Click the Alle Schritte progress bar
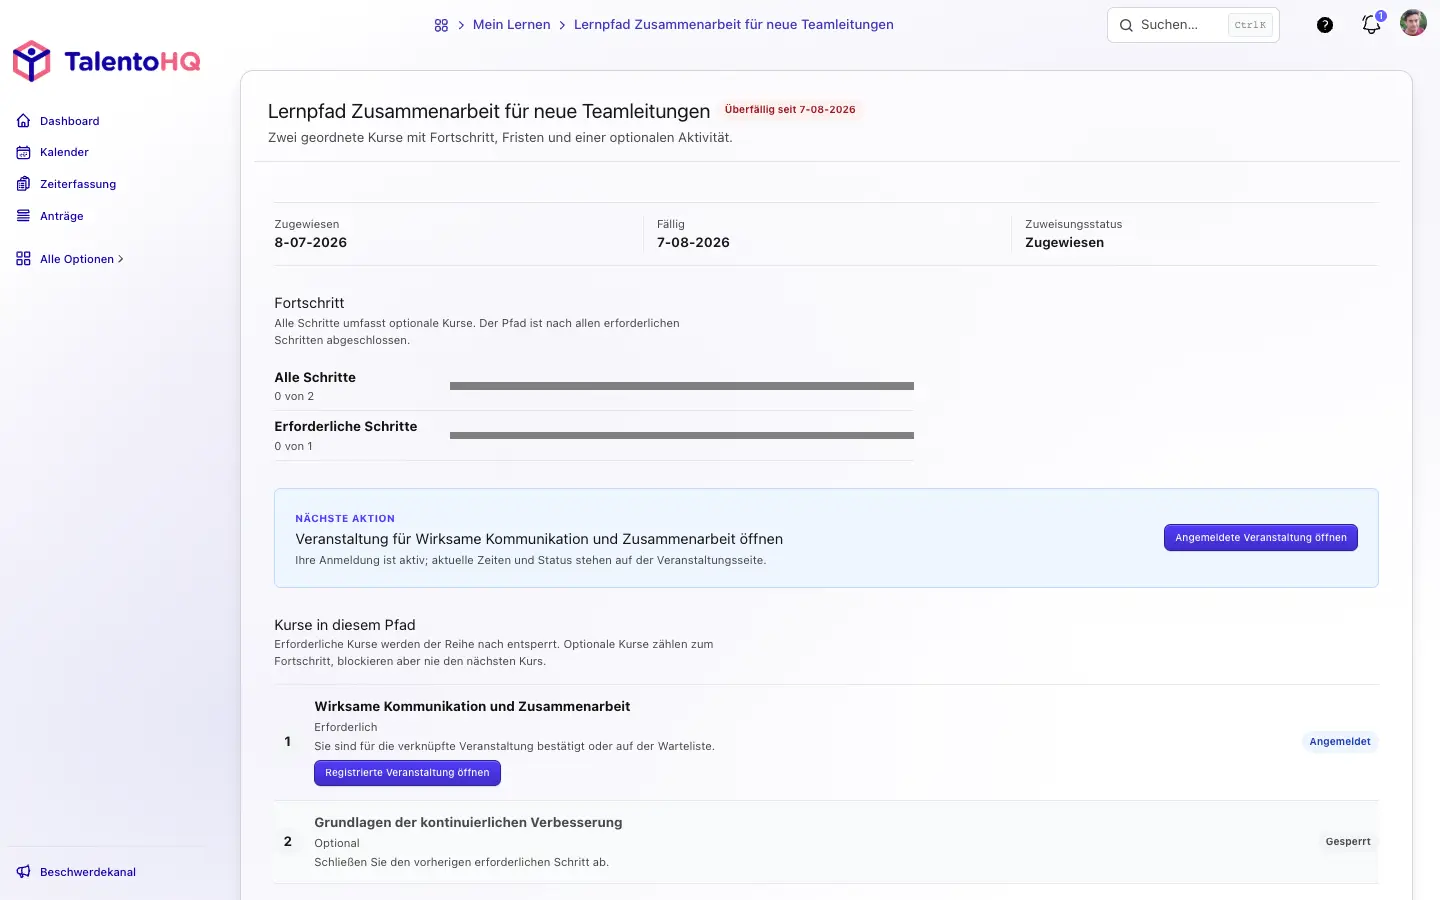1440x900 pixels. point(682,386)
